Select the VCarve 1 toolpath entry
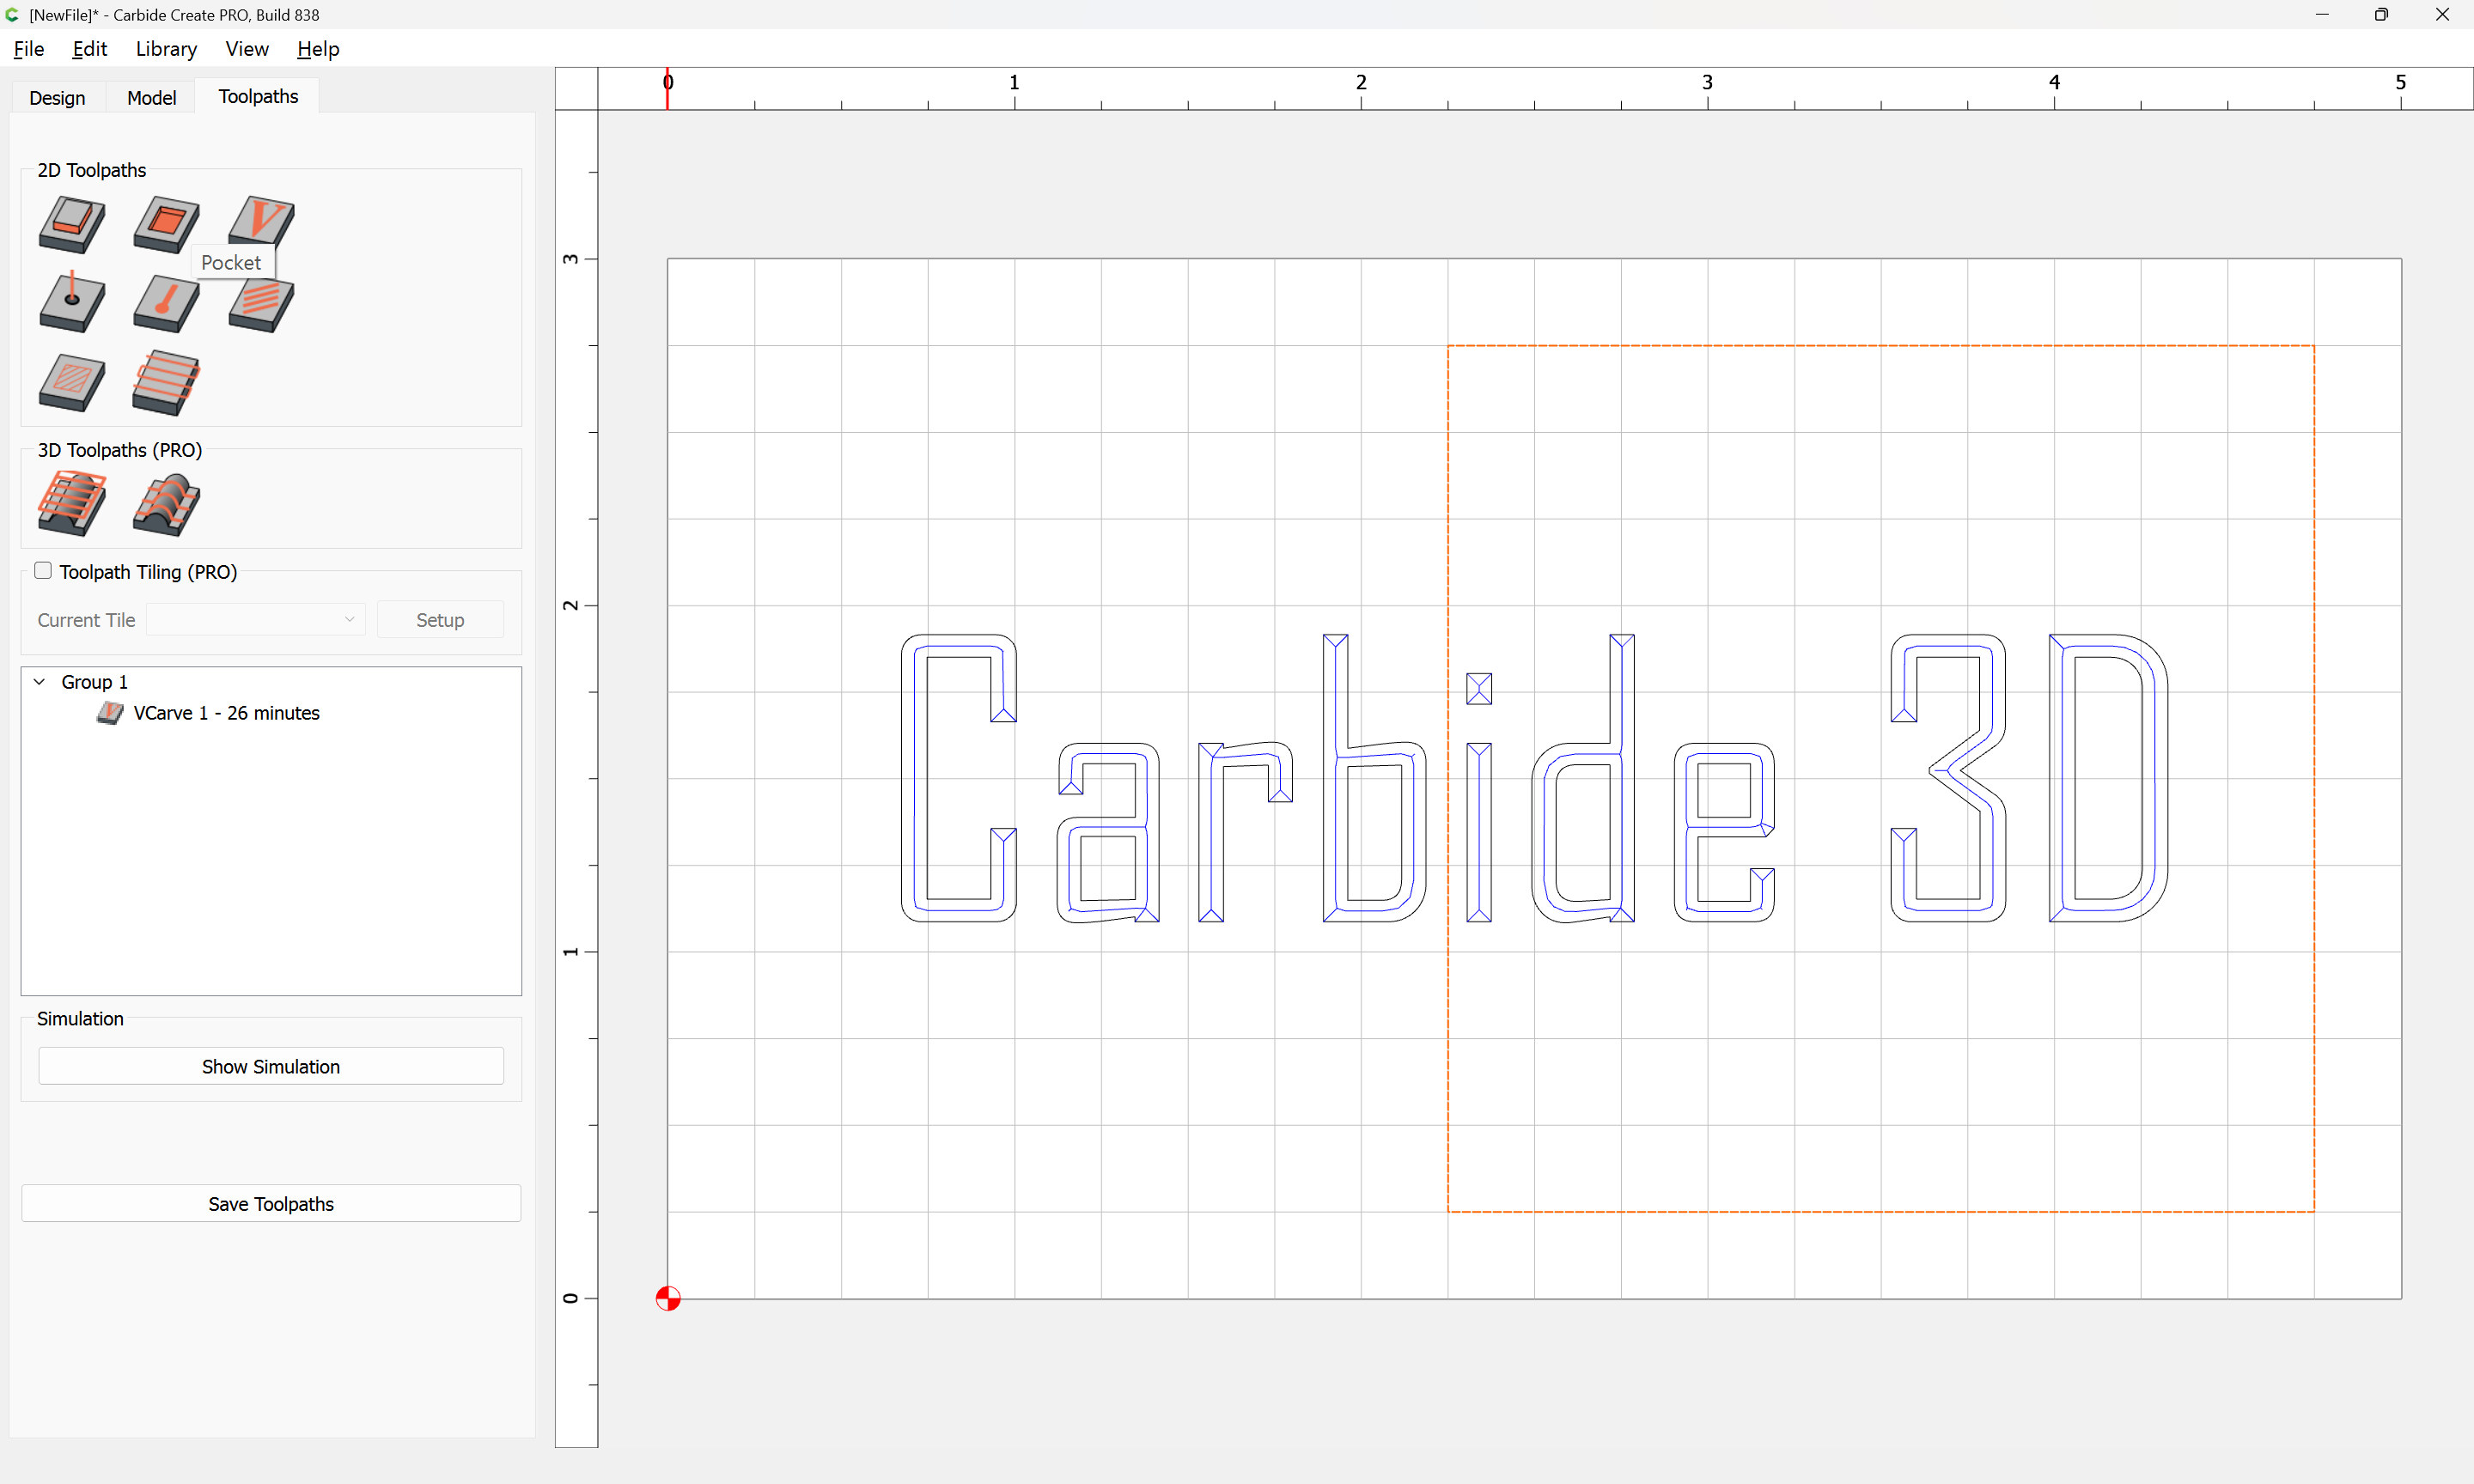Screen dimensions: 2474x1484 point(226,713)
